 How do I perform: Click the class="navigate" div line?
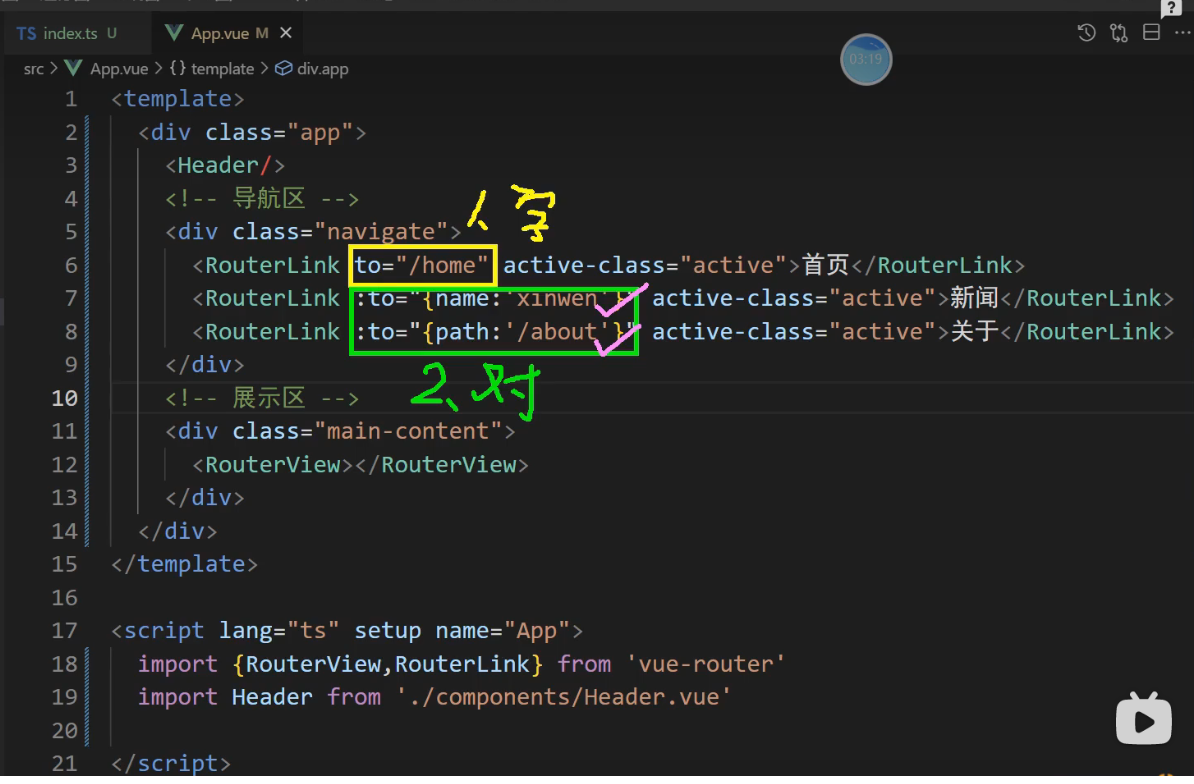tap(313, 231)
